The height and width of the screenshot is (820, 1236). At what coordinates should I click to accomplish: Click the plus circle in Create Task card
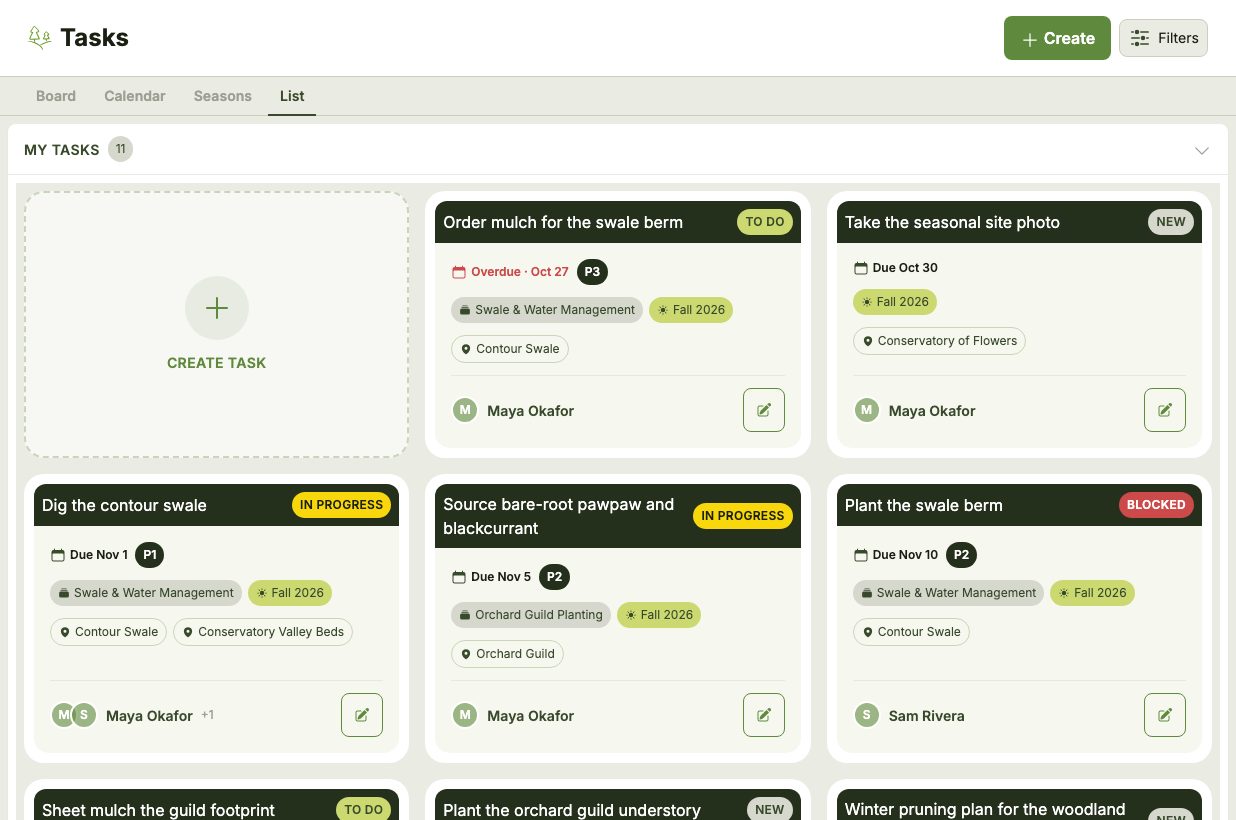click(217, 308)
